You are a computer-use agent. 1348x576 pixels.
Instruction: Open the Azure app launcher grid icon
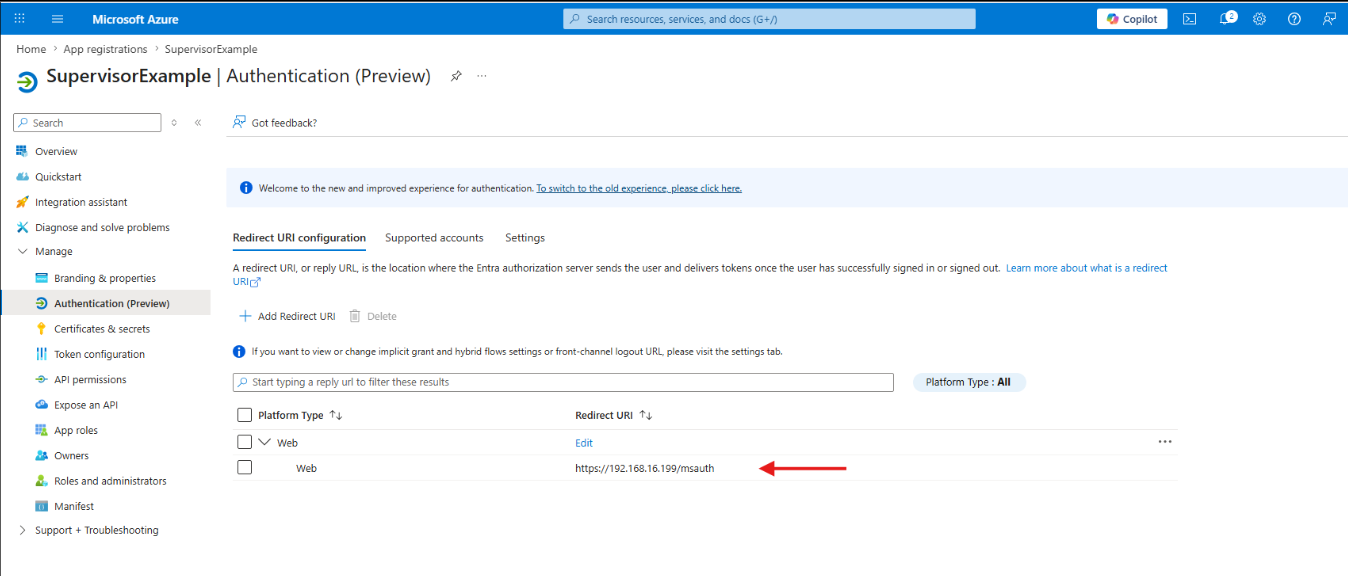[20, 19]
